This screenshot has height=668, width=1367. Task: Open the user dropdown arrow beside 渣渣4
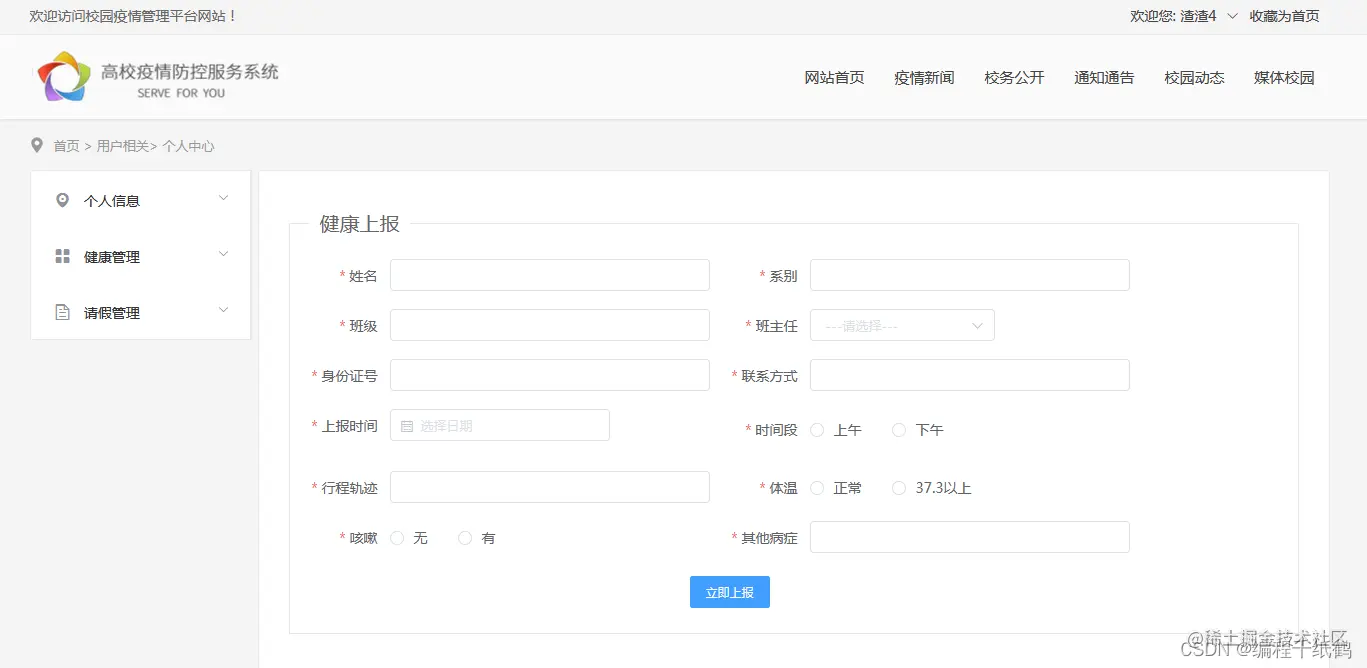click(1232, 16)
